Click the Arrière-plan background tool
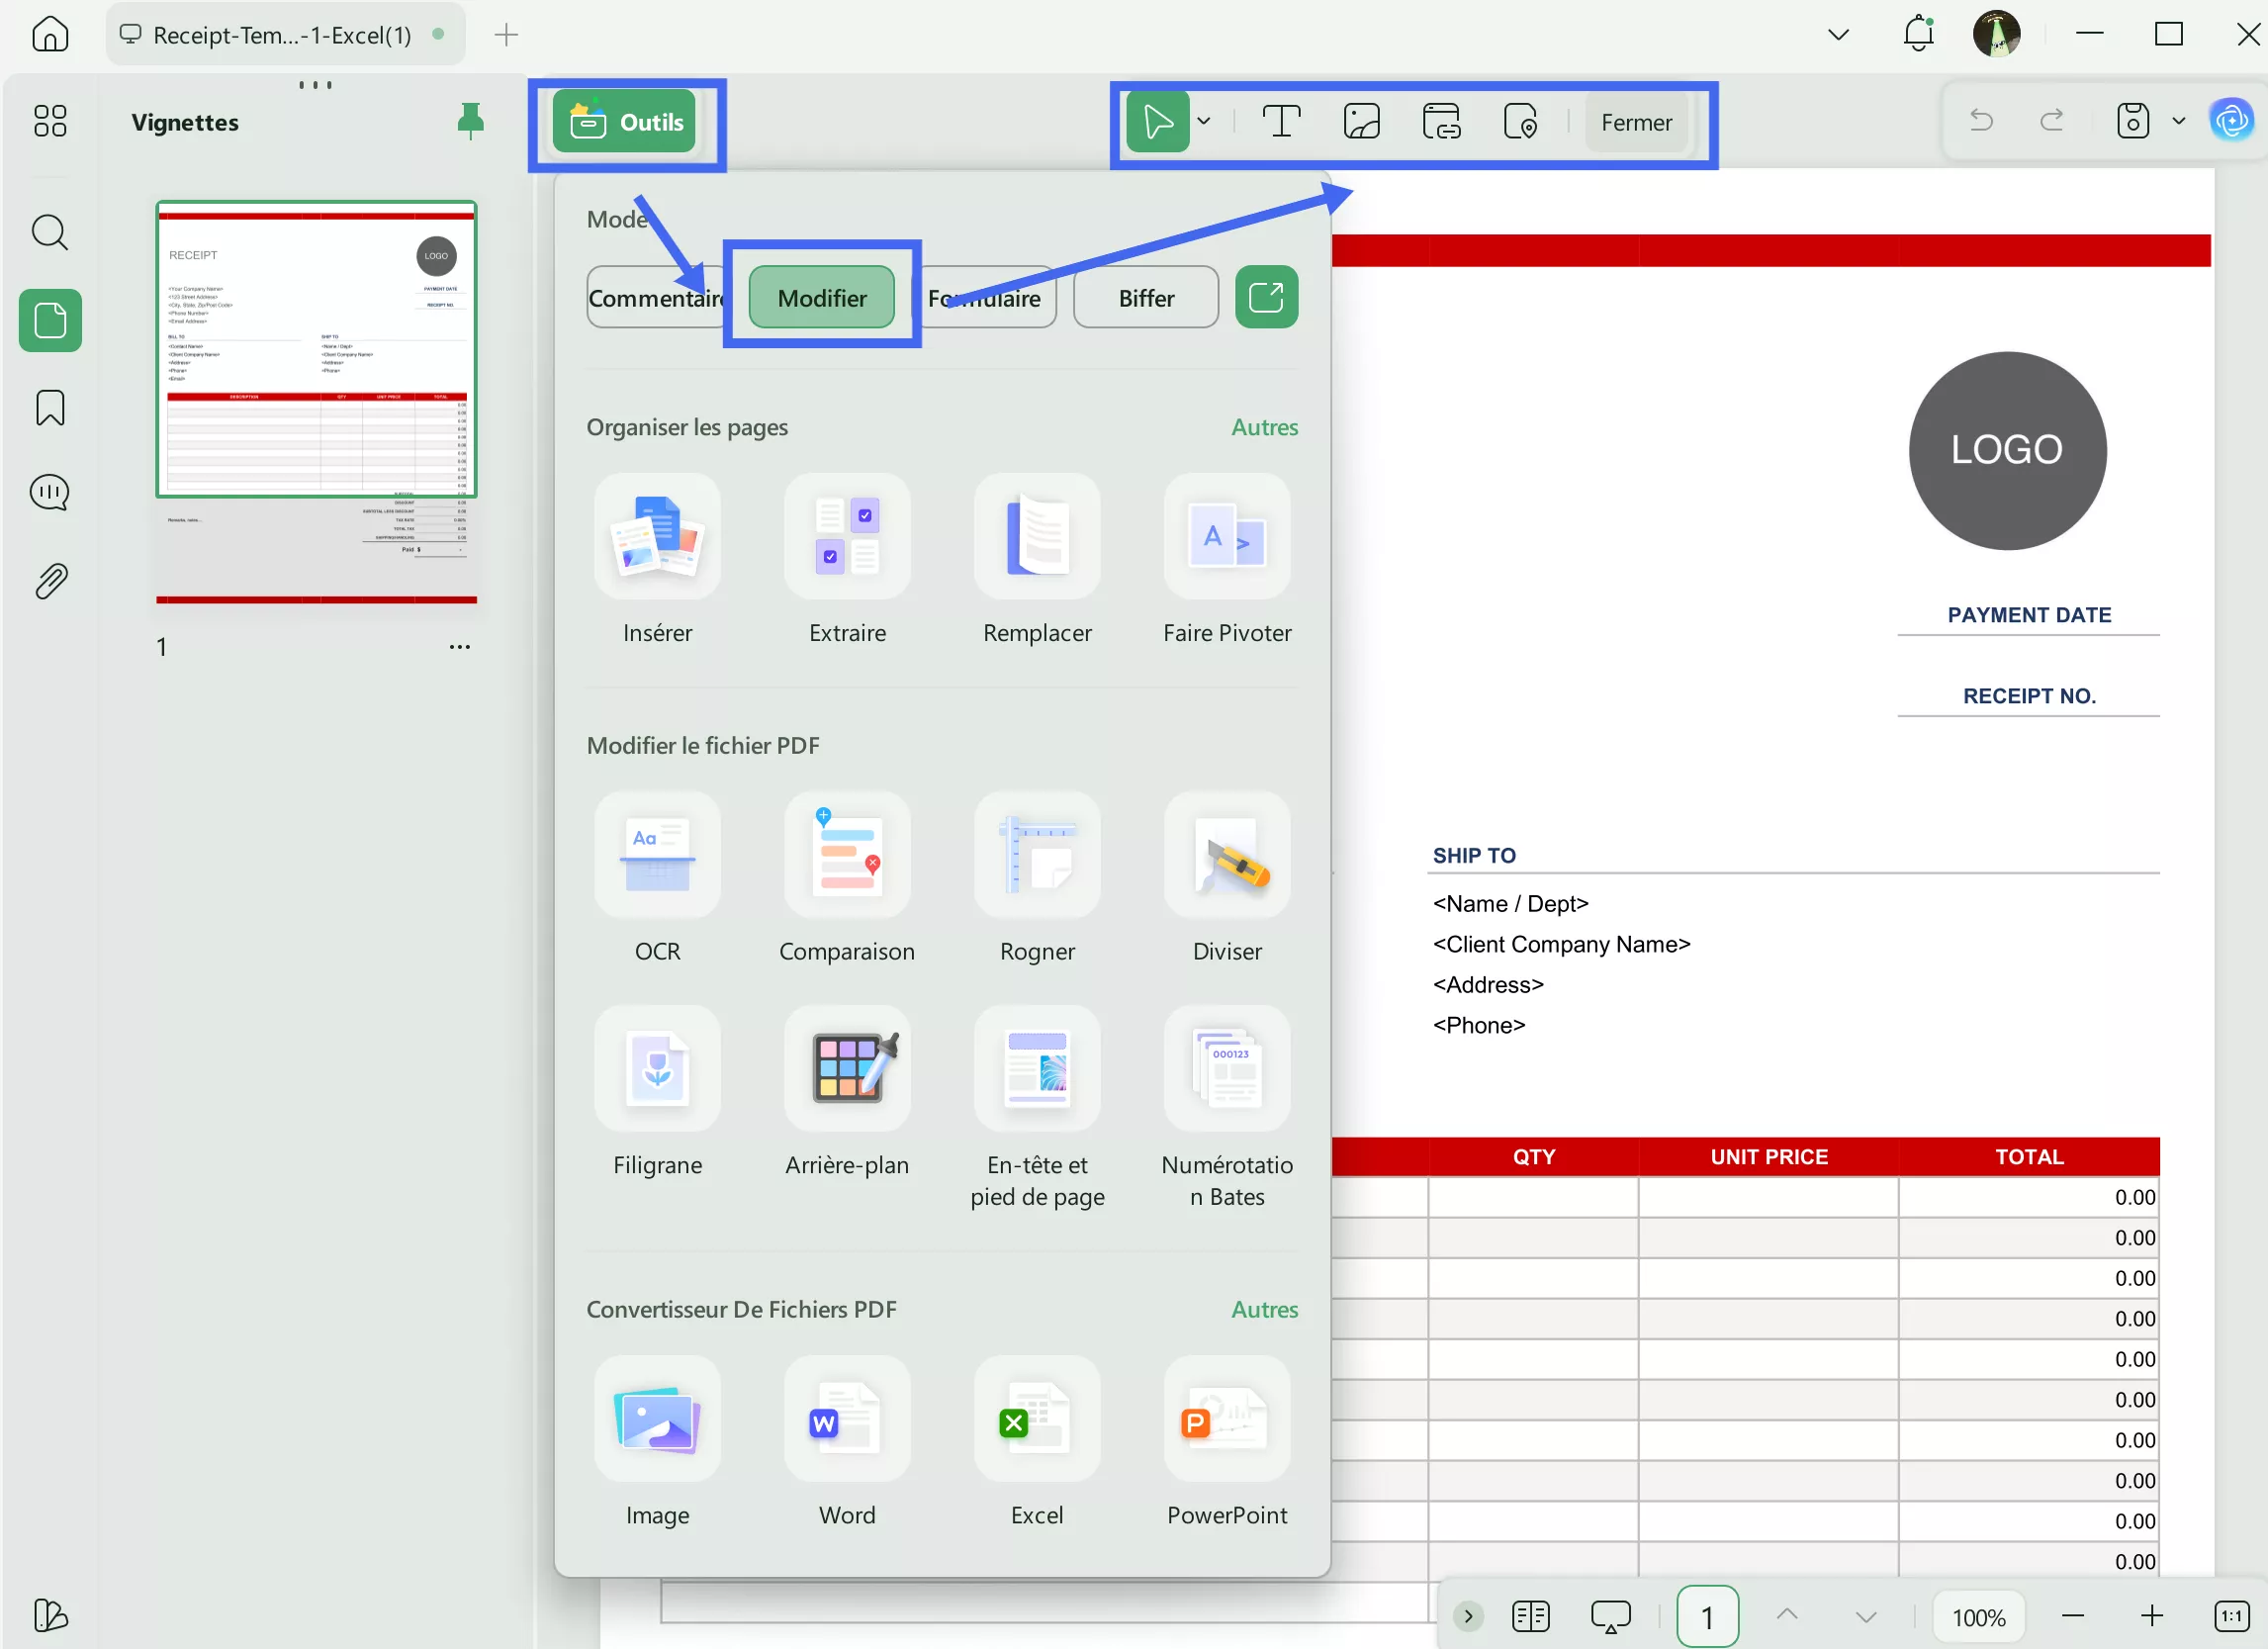2268x1649 pixels. [847, 1070]
